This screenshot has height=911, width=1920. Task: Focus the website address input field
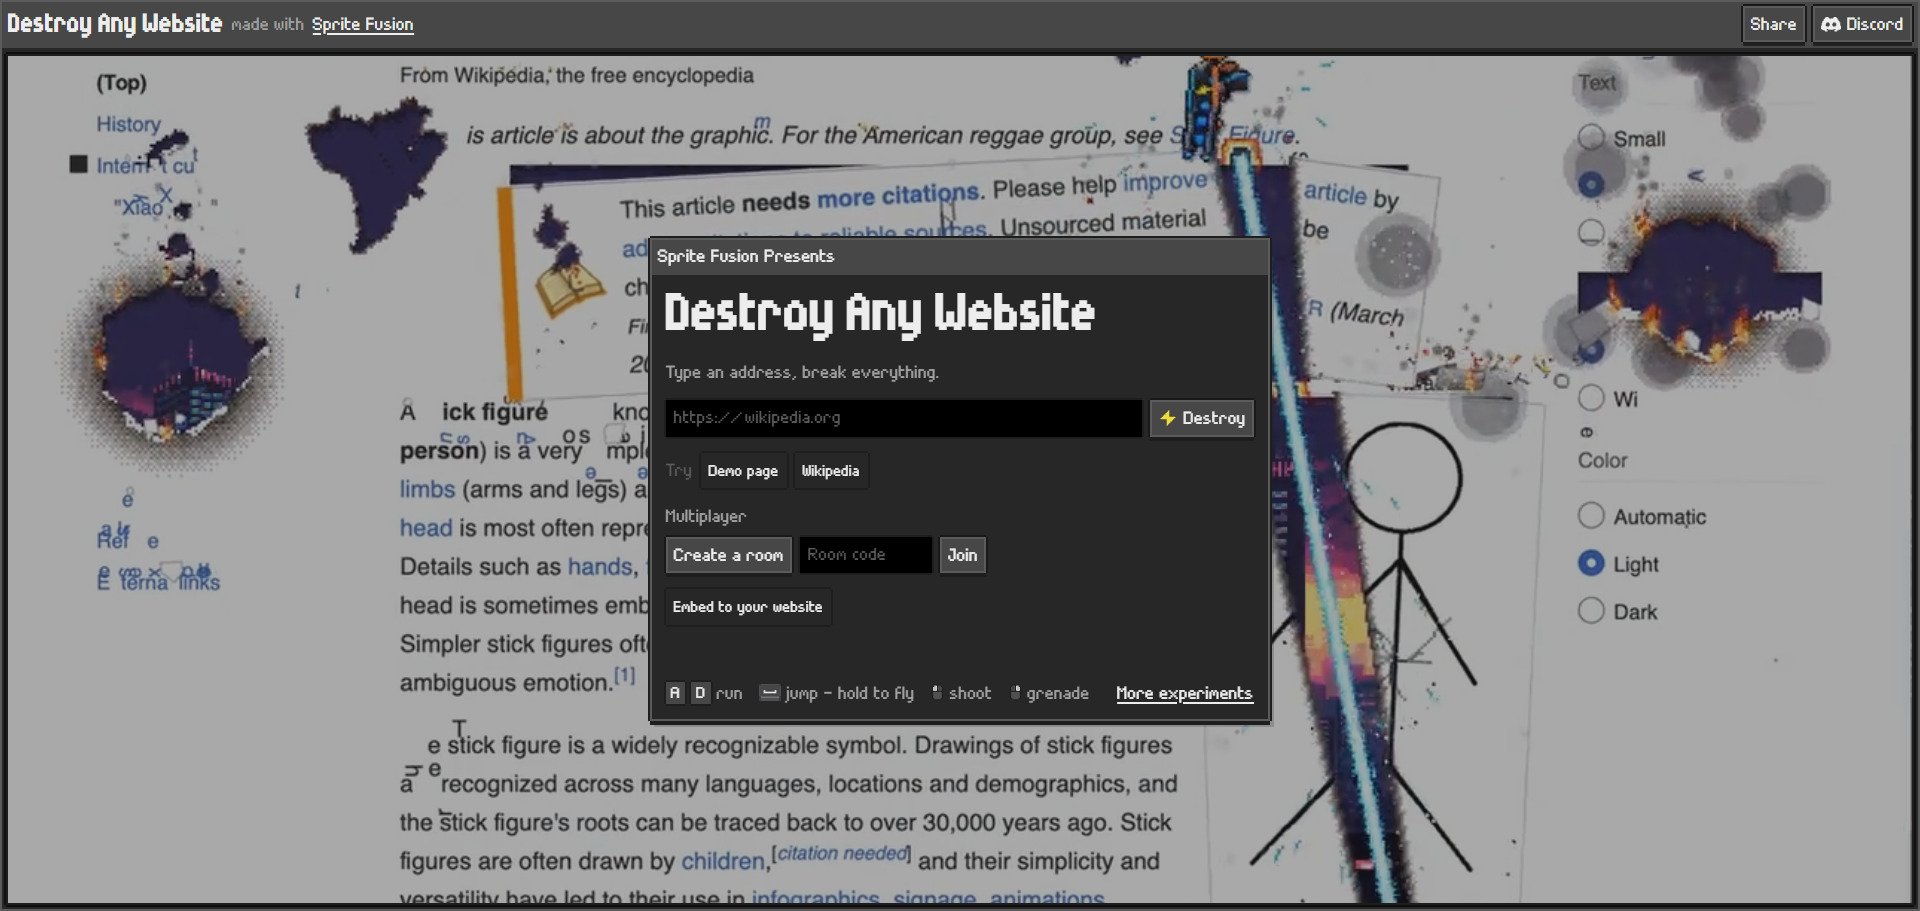click(x=903, y=418)
